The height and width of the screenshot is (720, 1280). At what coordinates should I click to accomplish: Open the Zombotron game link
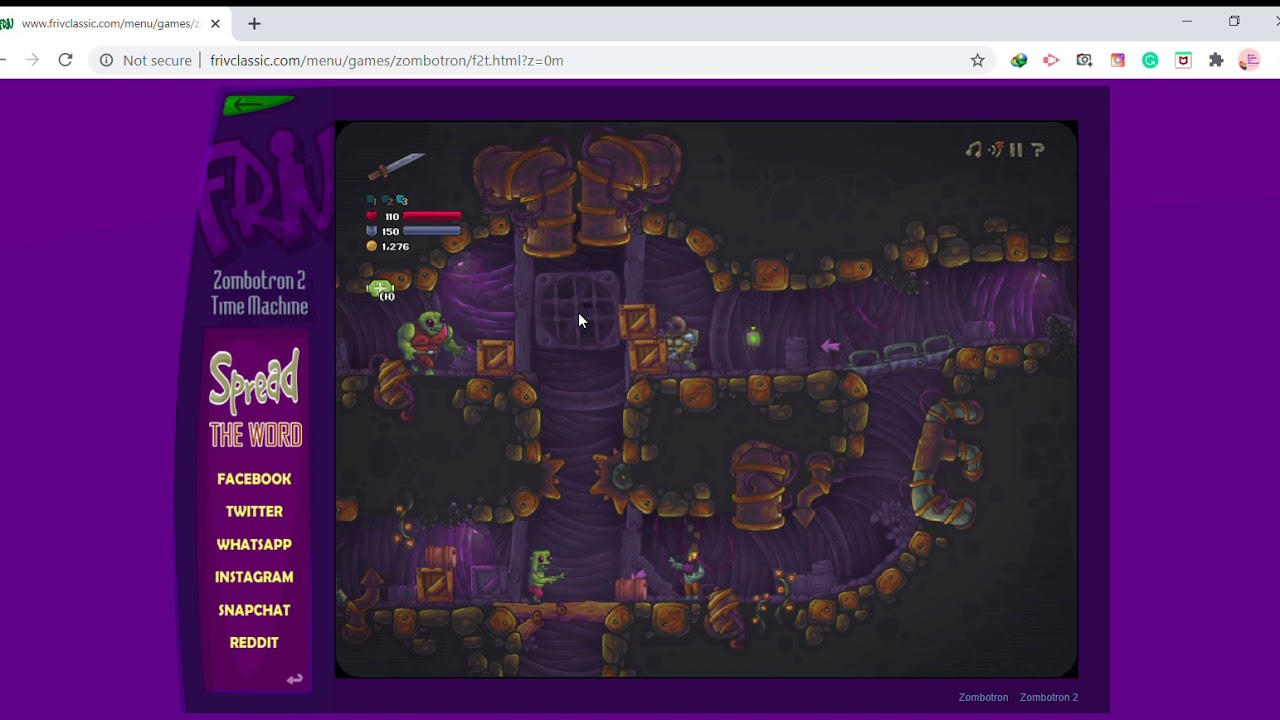click(x=983, y=697)
